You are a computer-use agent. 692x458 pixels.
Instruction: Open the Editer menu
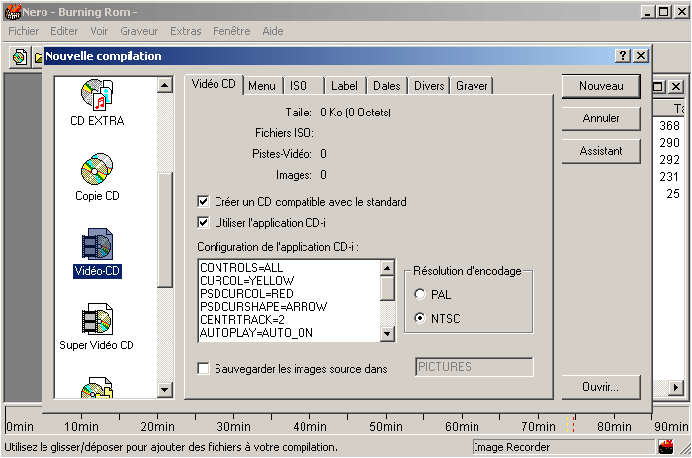64,31
